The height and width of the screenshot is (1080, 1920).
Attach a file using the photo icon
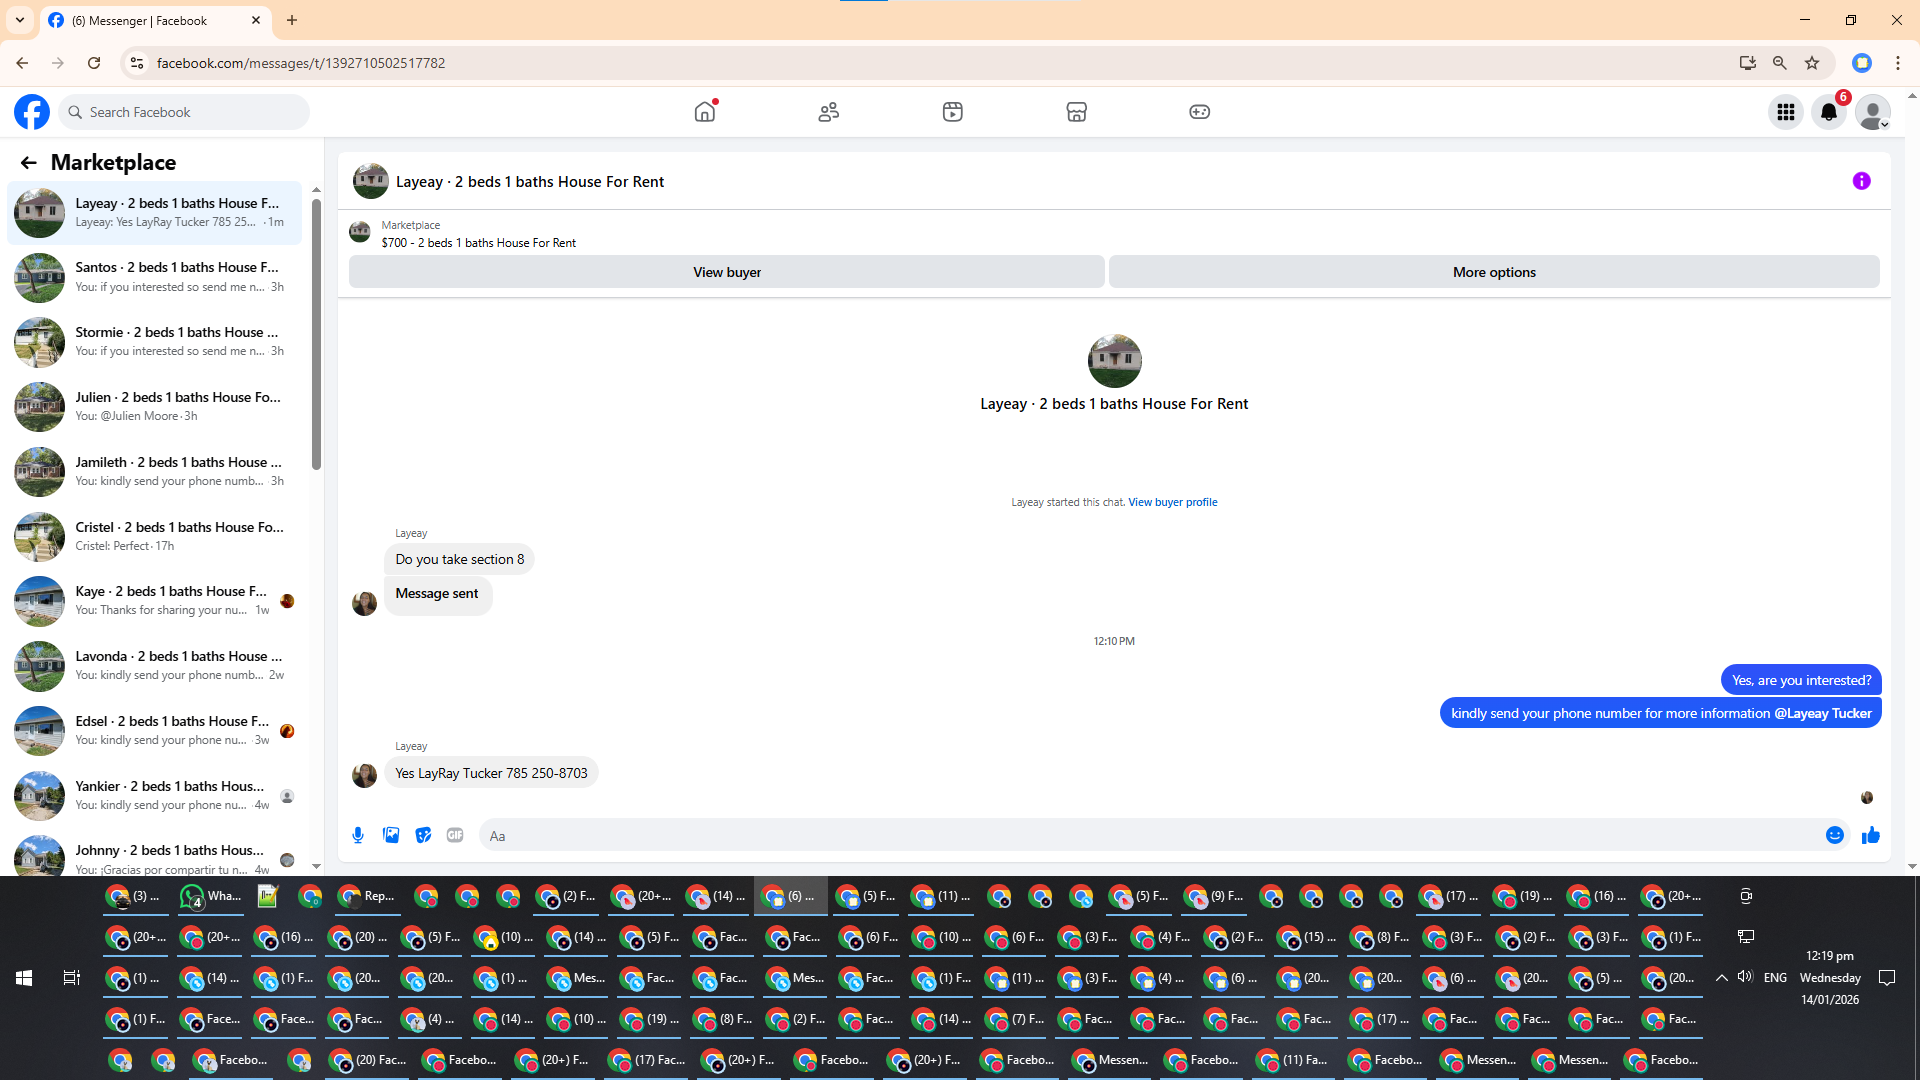(391, 835)
